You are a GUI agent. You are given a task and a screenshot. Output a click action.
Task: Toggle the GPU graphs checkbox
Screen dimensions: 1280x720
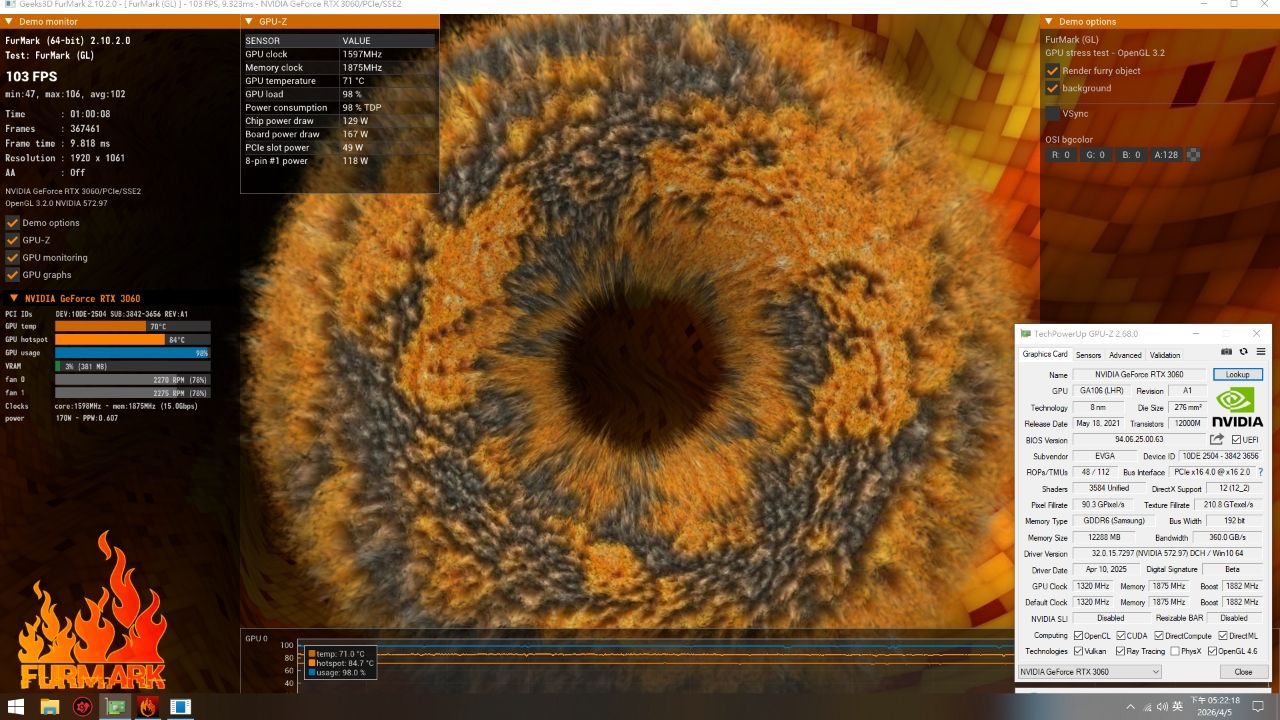pyautogui.click(x=13, y=275)
